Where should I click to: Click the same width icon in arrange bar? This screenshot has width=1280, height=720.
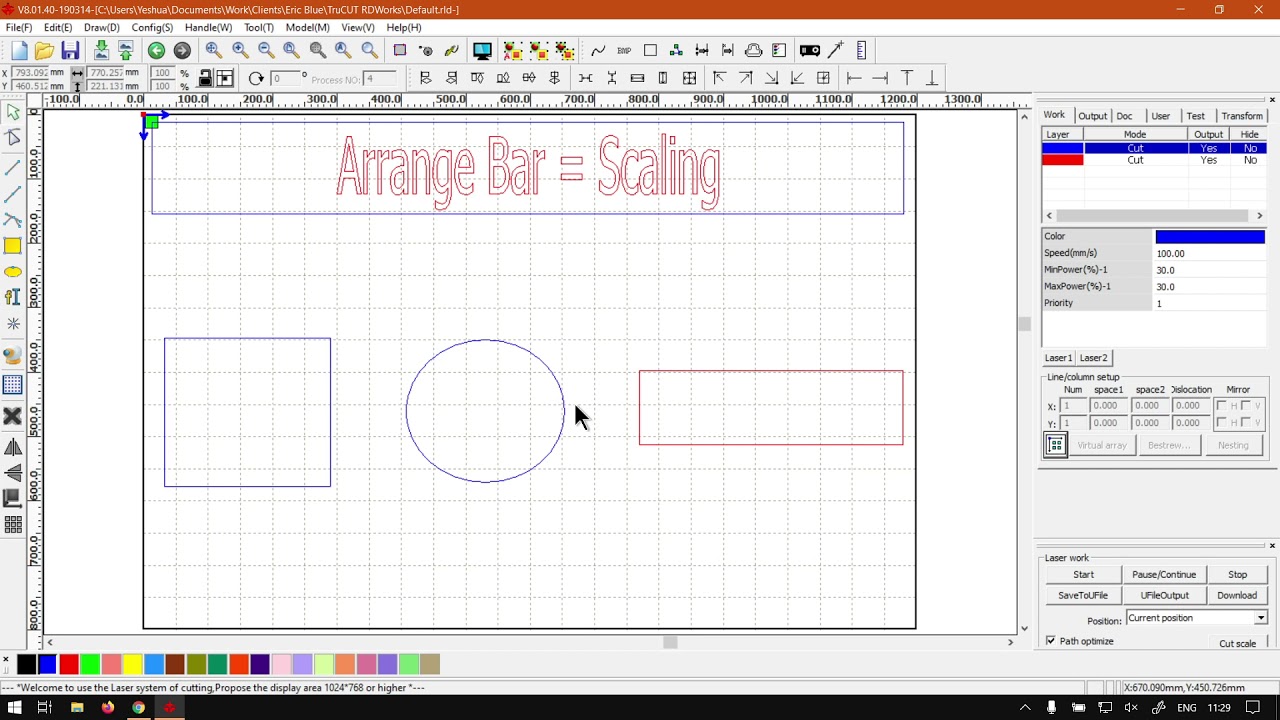[637, 78]
